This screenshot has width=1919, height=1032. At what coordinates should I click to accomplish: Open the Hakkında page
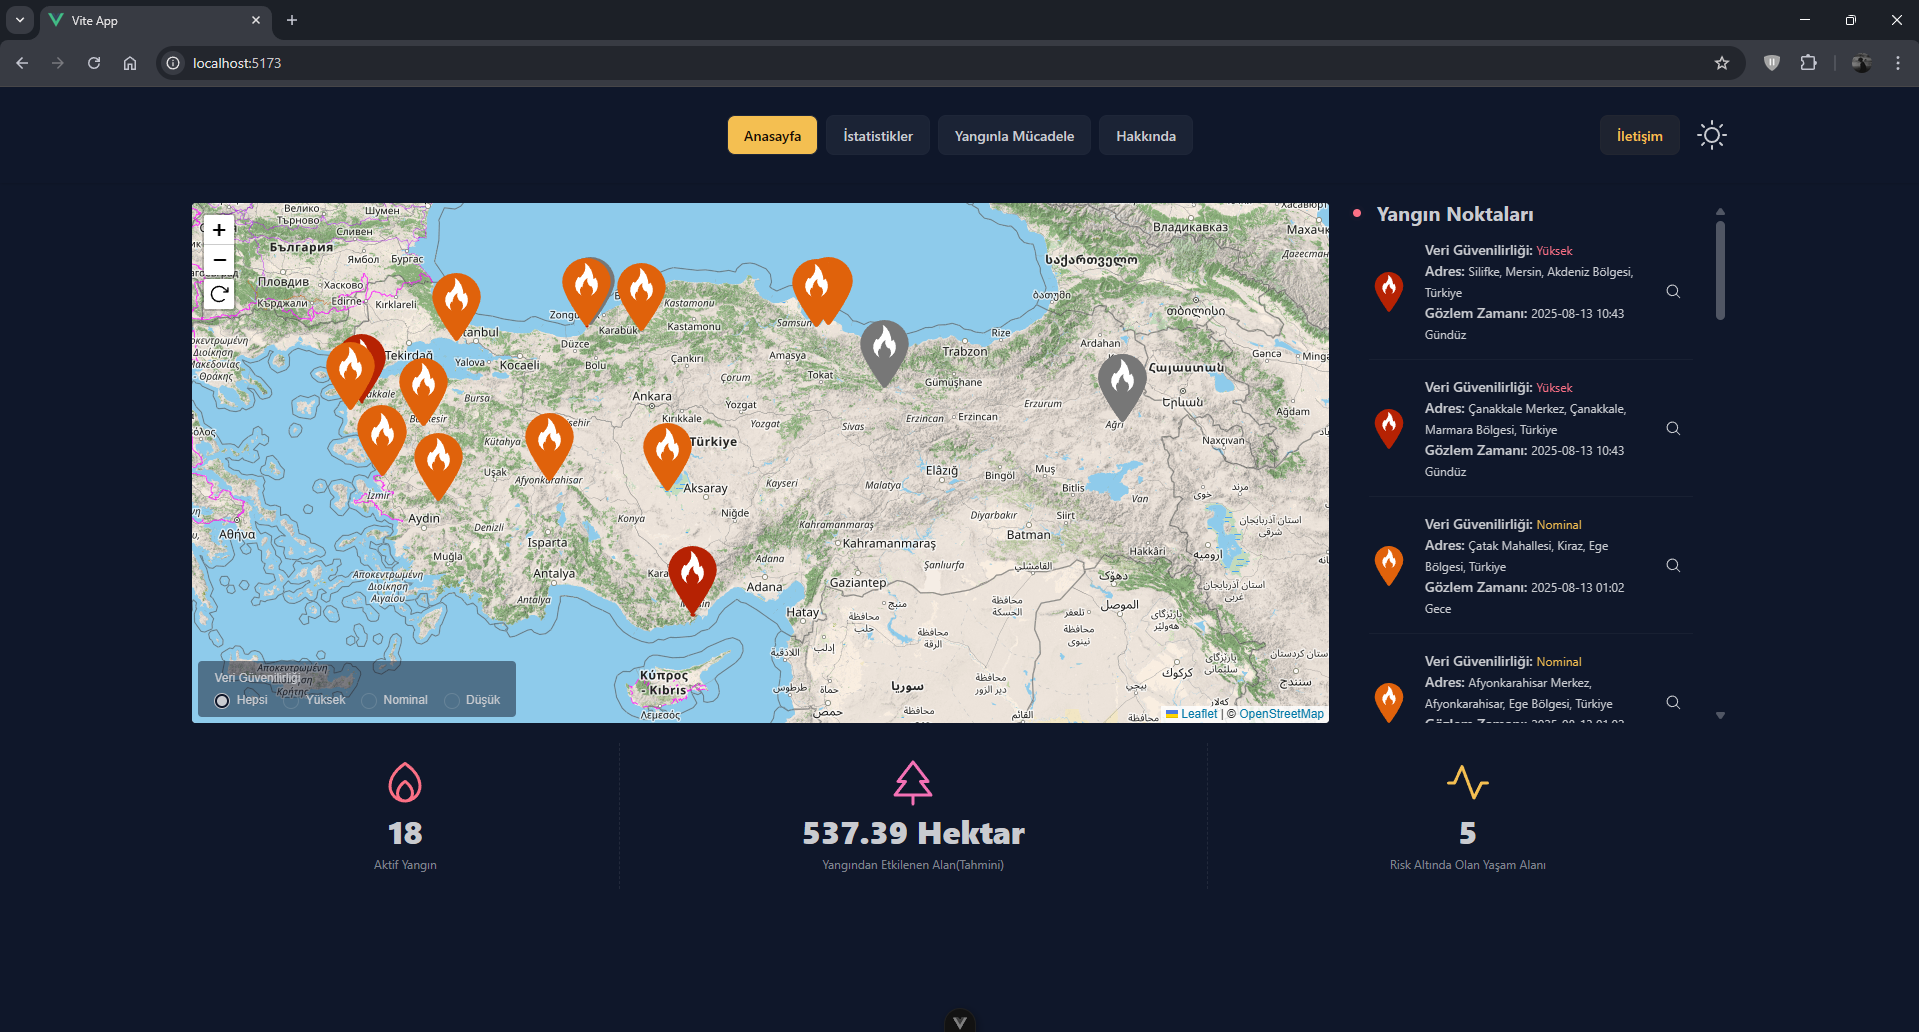click(x=1146, y=136)
